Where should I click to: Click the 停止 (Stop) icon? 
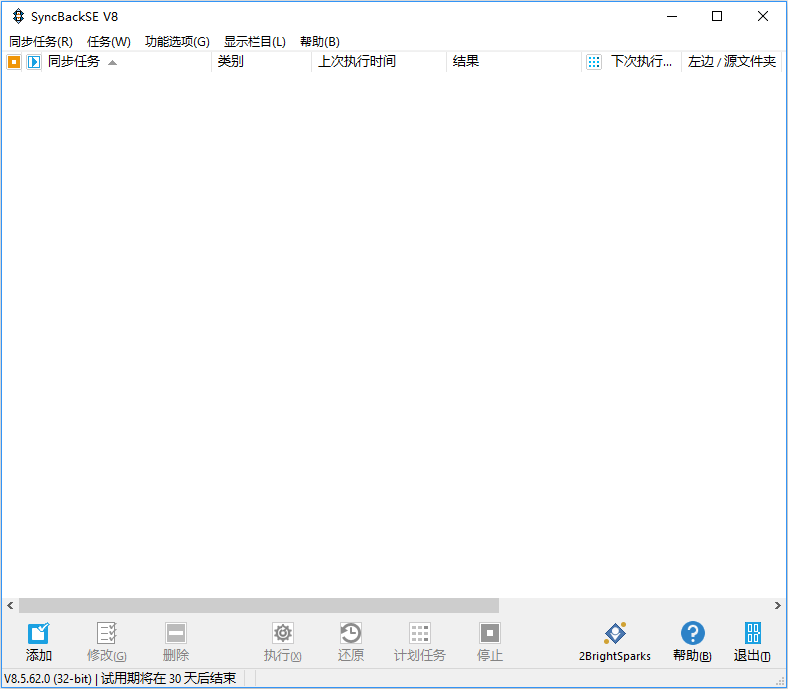[489, 633]
